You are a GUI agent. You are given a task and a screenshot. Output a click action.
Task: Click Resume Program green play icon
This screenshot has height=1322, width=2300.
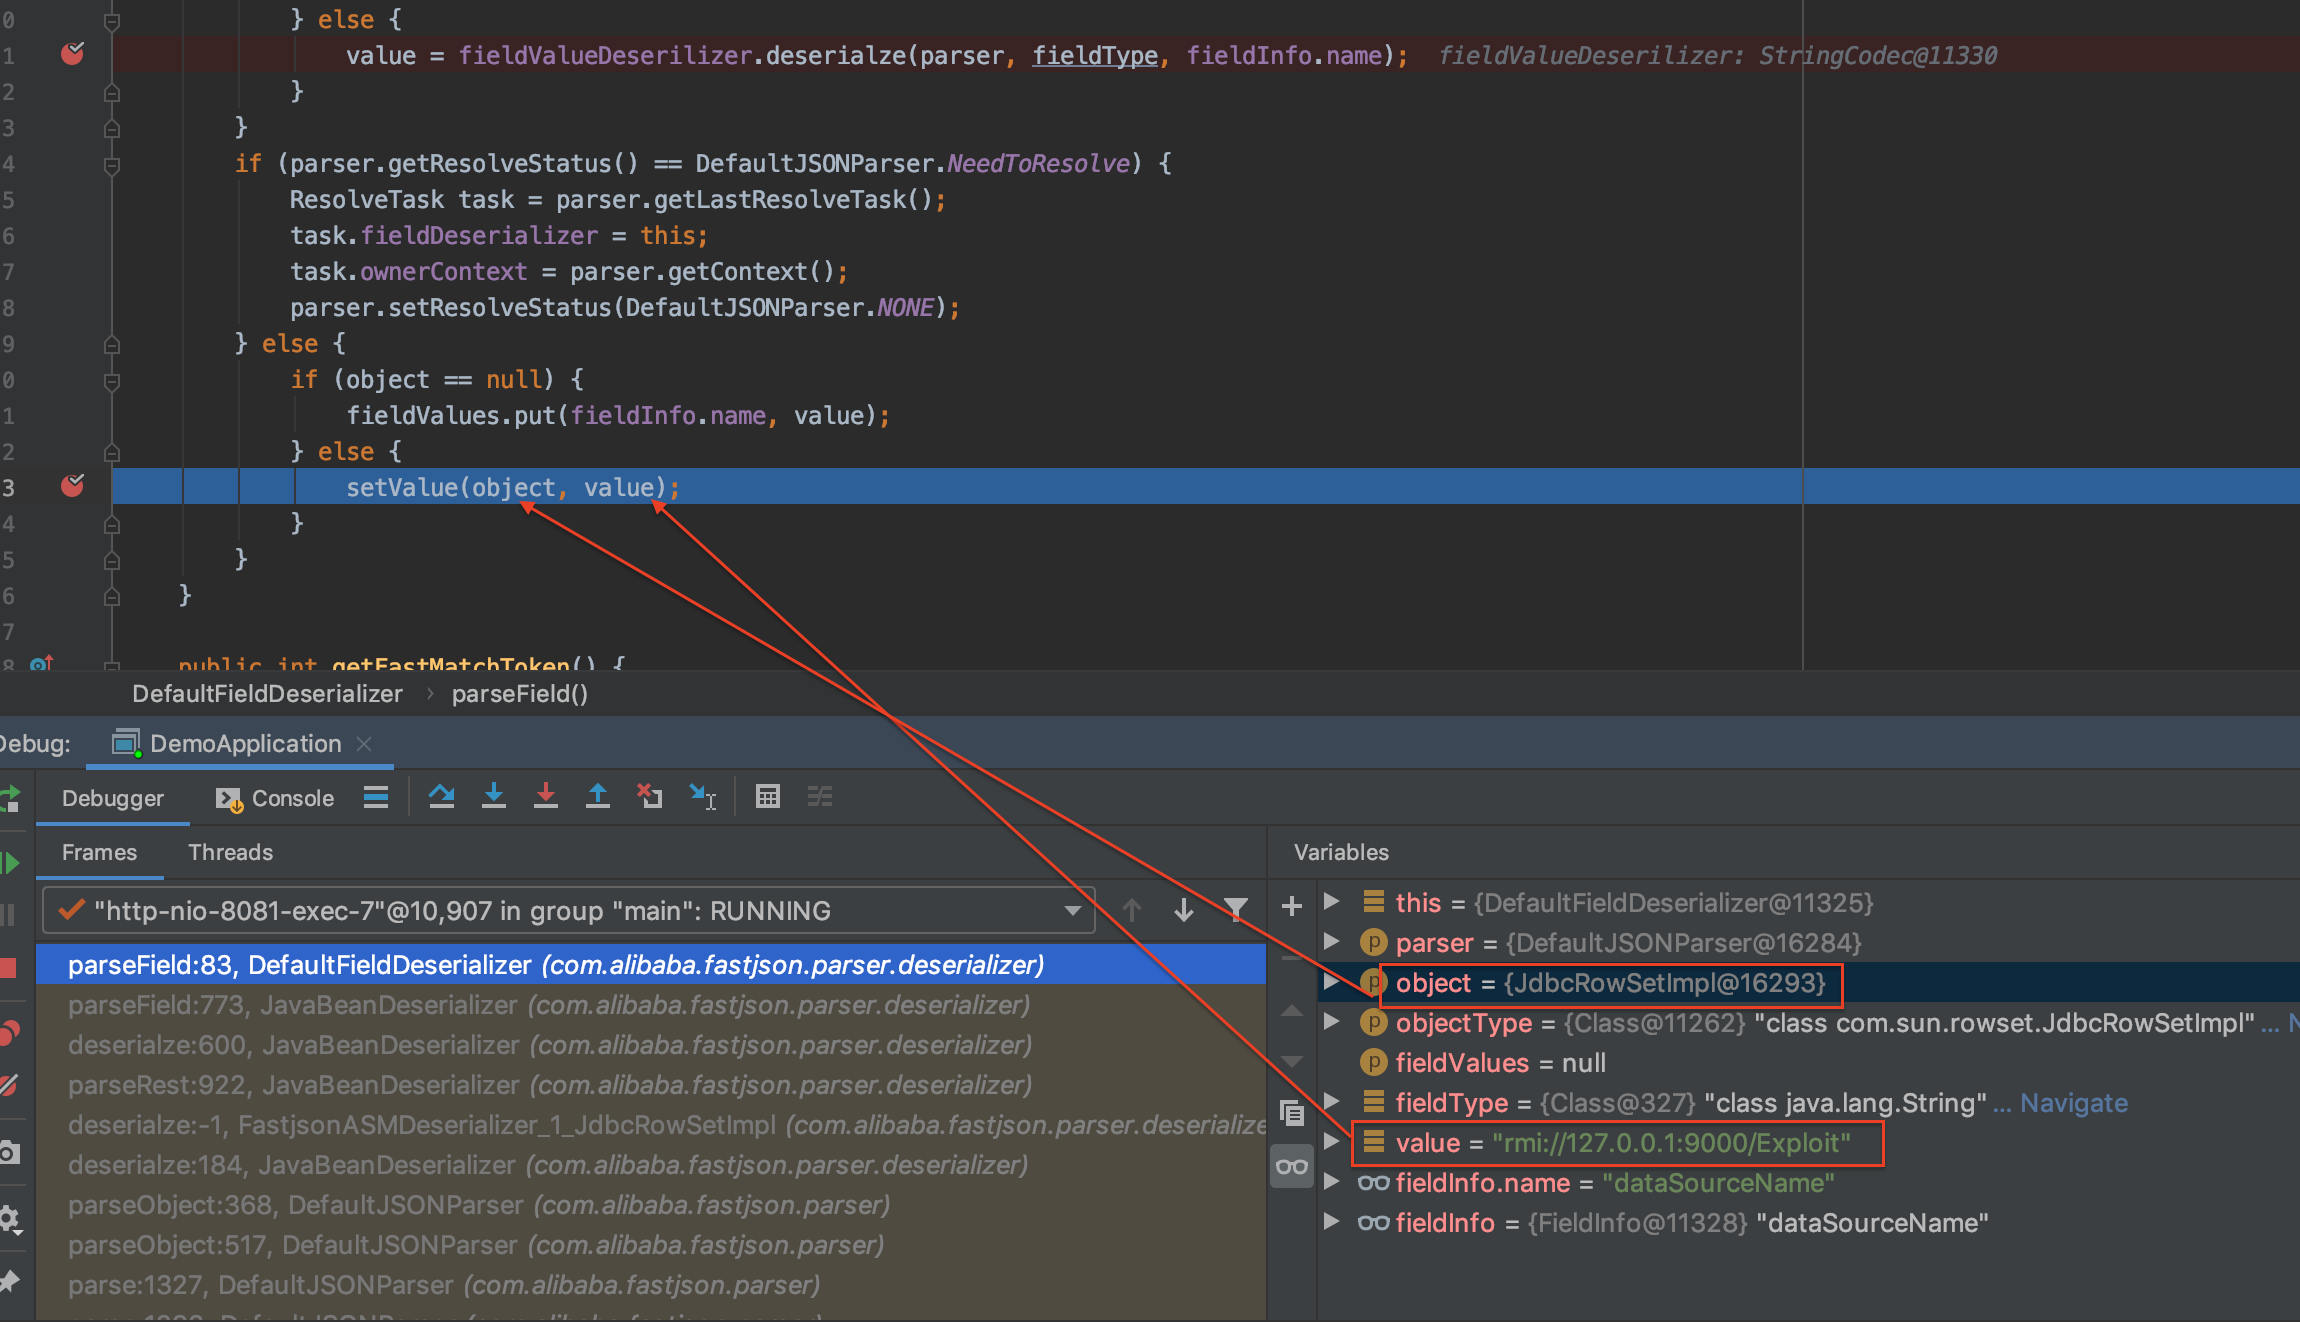(x=10, y=863)
